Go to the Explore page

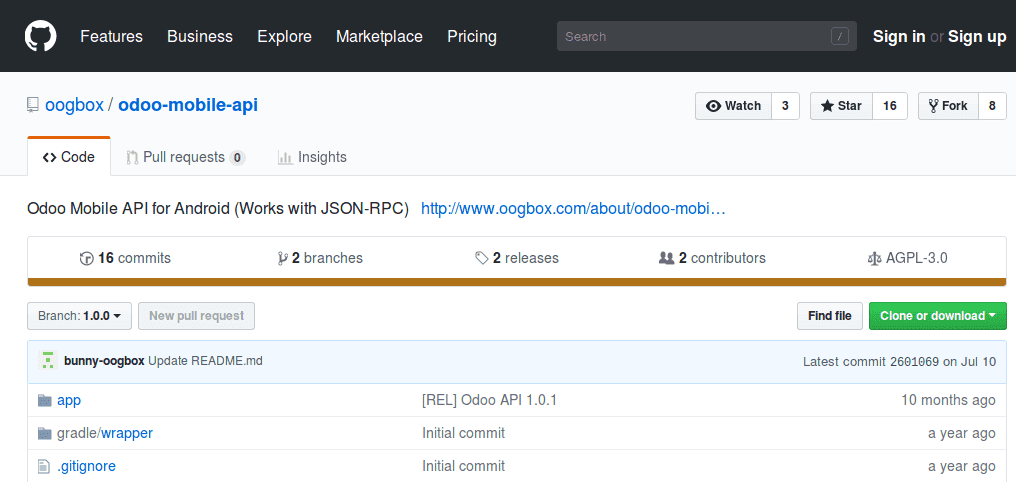(284, 36)
